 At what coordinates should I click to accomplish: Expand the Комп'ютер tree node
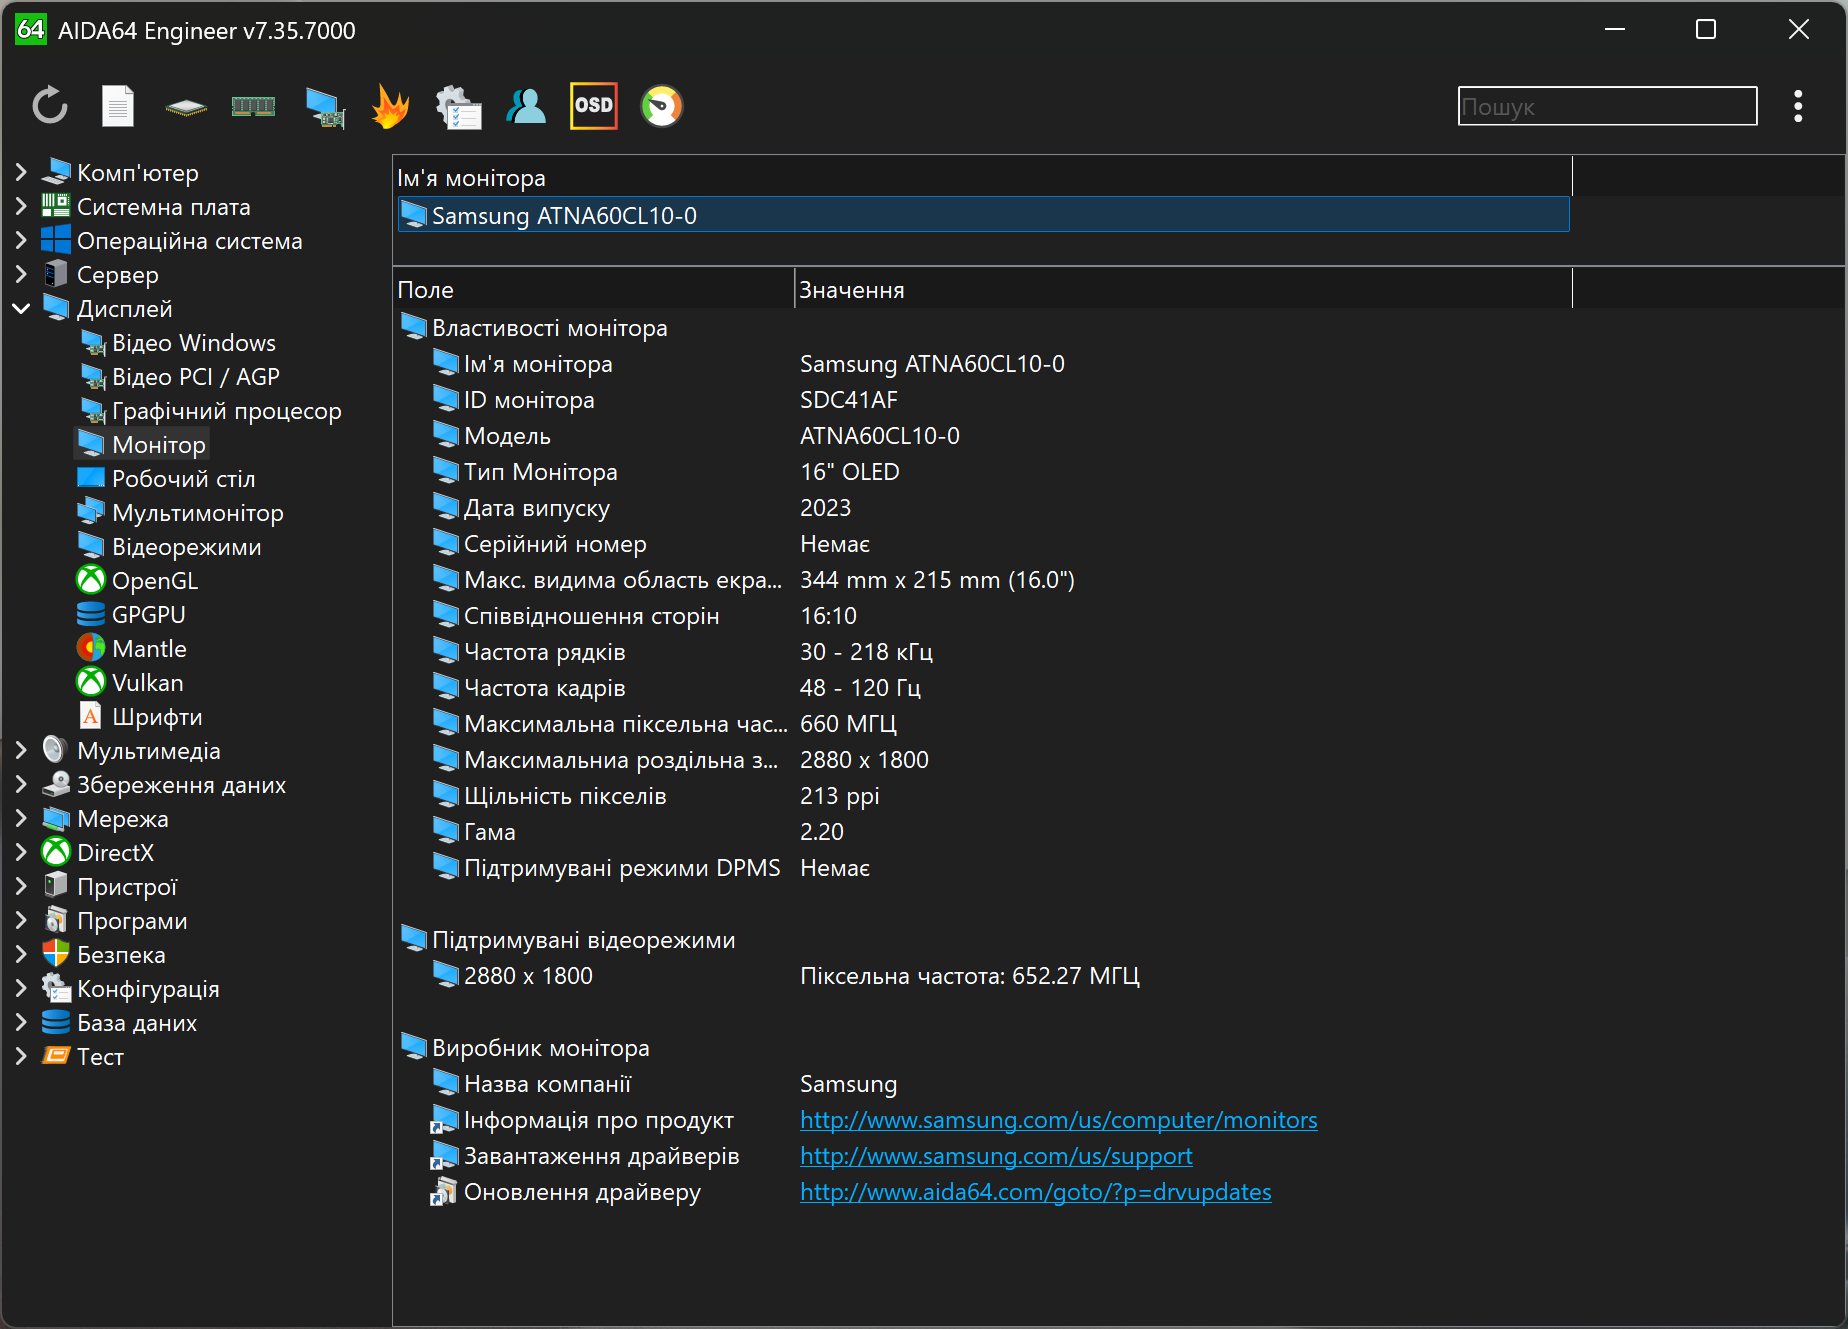pyautogui.click(x=21, y=173)
